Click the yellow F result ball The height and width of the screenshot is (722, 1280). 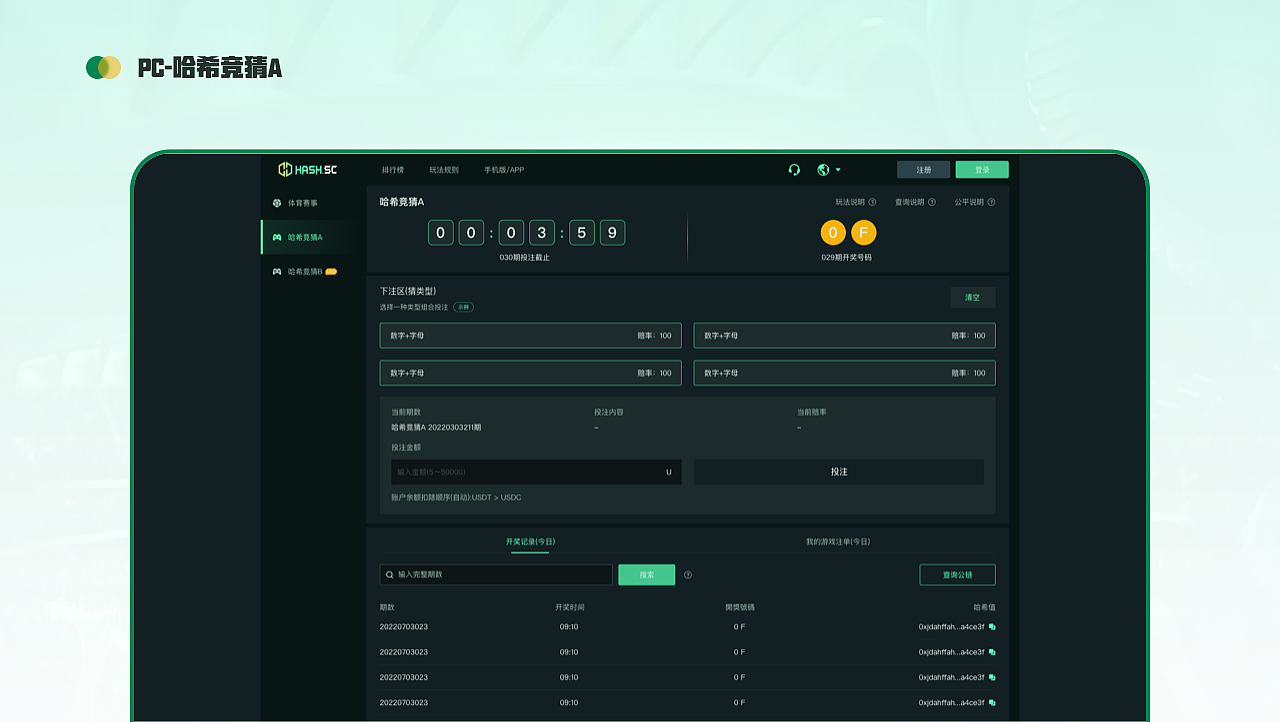[x=864, y=233]
